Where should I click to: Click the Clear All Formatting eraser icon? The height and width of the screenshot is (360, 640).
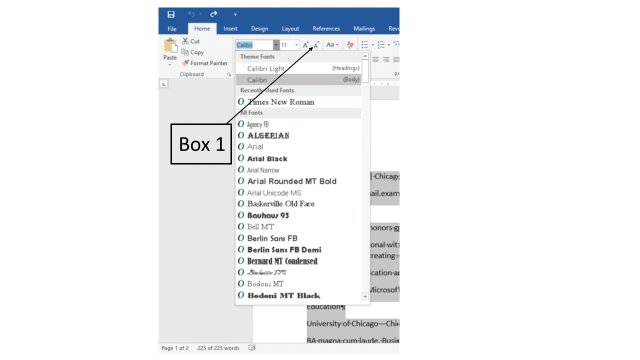350,45
